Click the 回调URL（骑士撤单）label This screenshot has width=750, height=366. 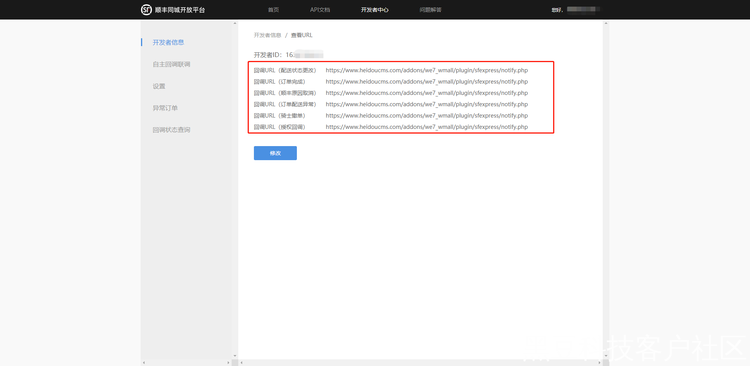click(x=279, y=116)
